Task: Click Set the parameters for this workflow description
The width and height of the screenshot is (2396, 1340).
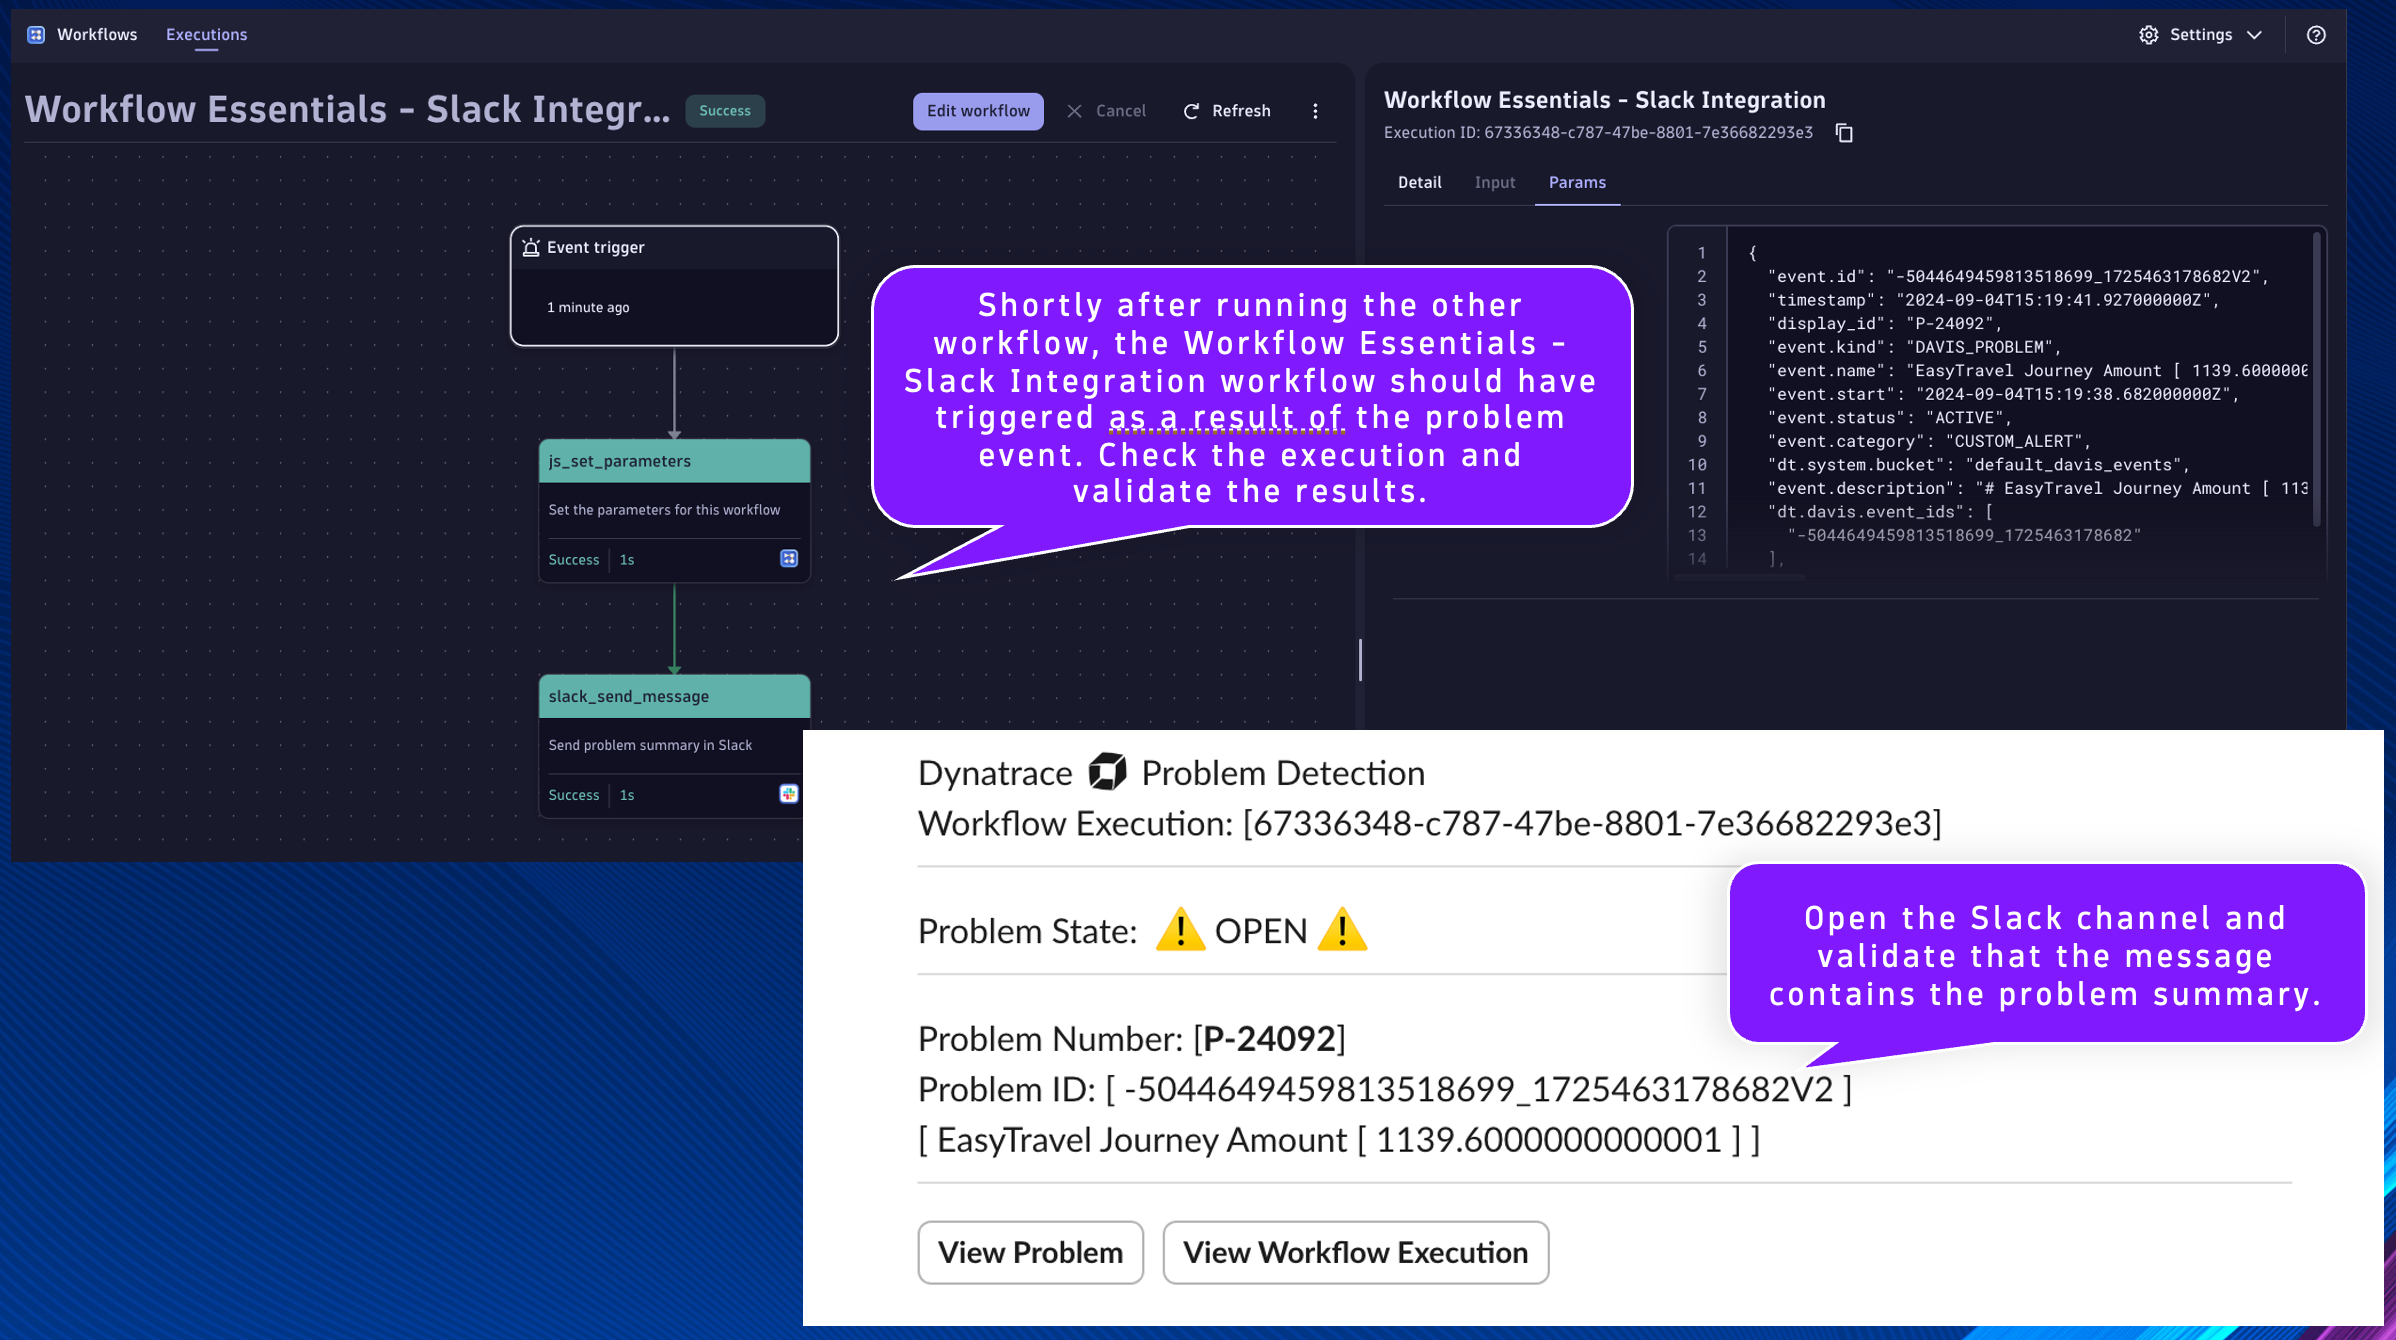Action: 664,510
